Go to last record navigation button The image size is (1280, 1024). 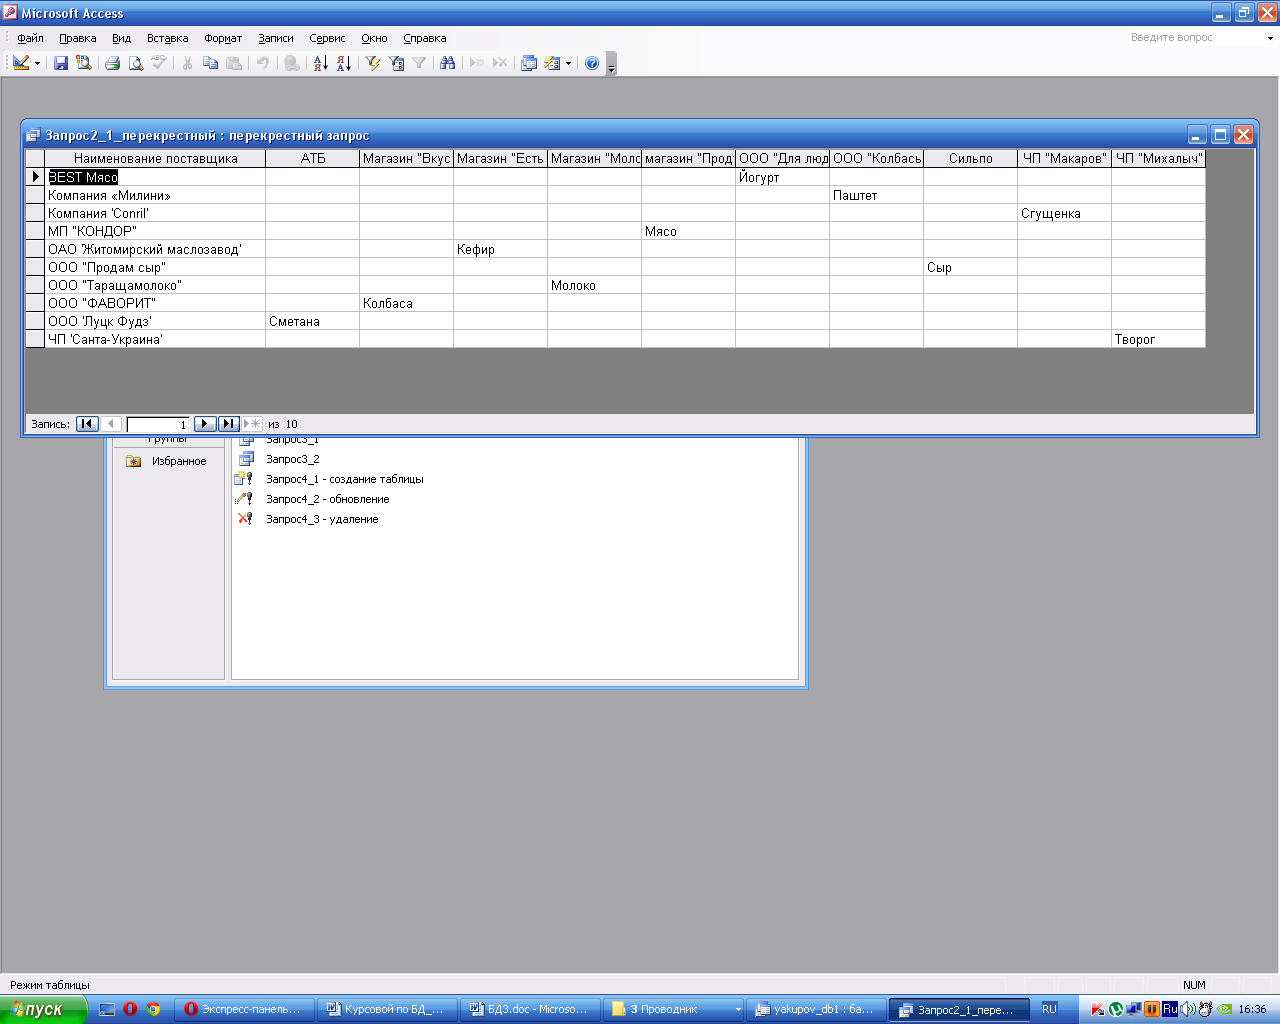(x=229, y=424)
